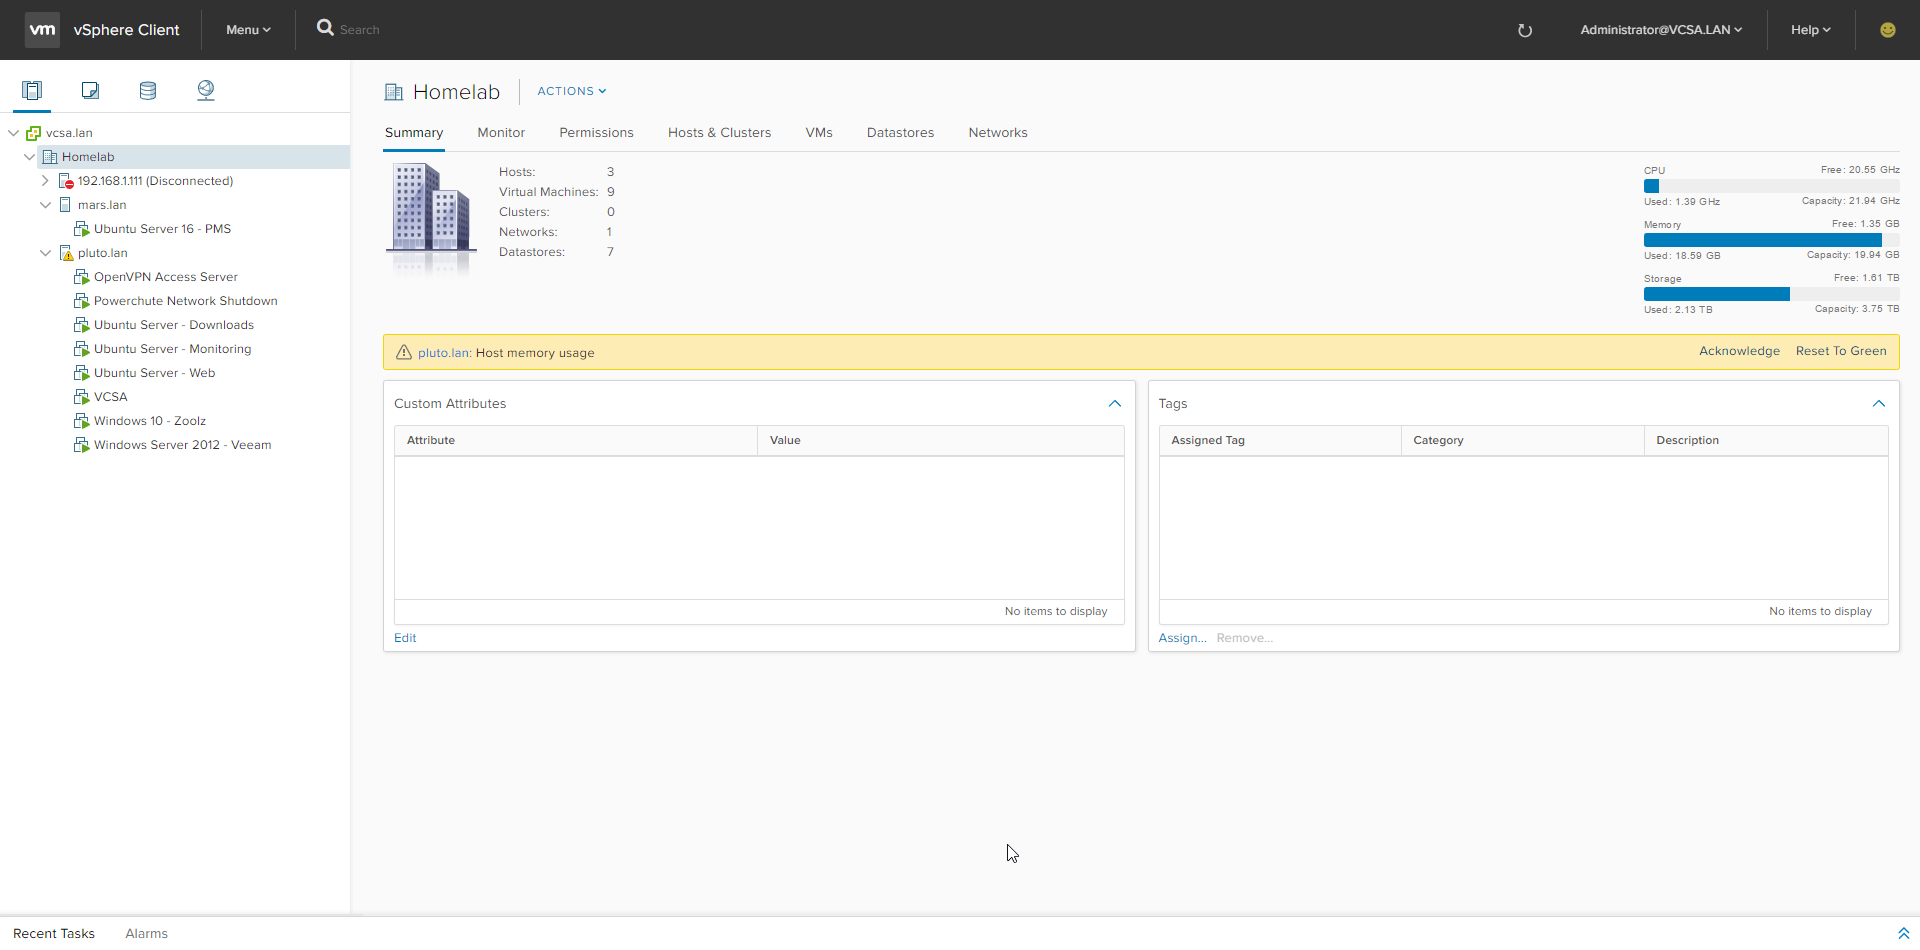Expand the 192.168.1.111 host node
This screenshot has height=950, width=1920.
(45, 181)
